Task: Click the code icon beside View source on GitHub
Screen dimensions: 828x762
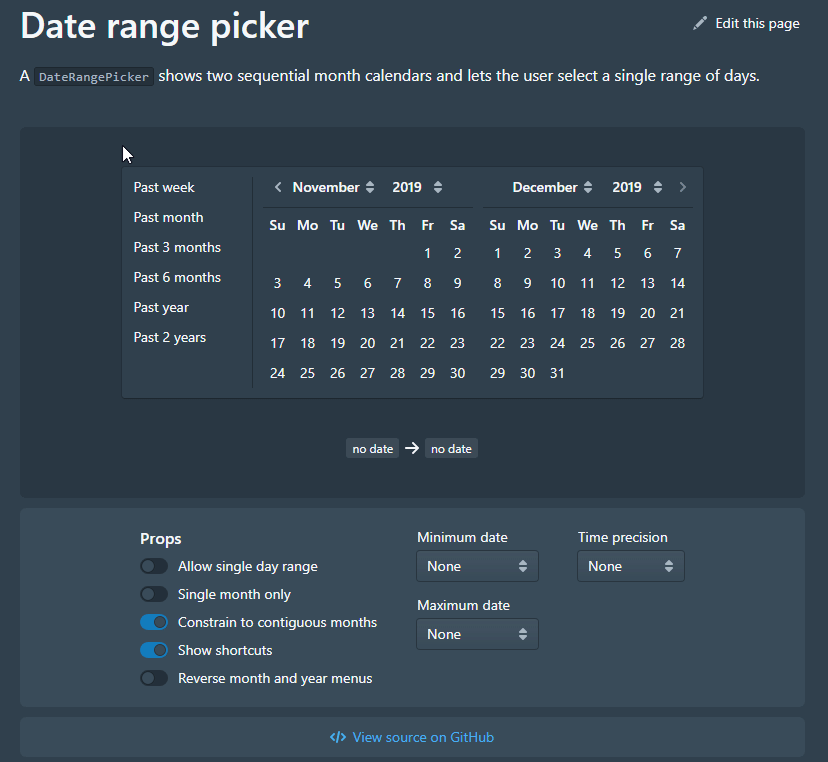Action: tap(338, 736)
